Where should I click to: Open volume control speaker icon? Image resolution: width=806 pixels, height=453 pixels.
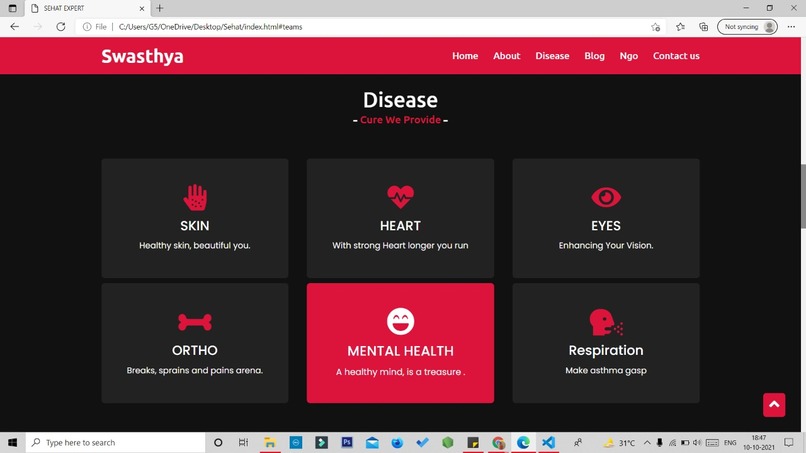(697, 442)
